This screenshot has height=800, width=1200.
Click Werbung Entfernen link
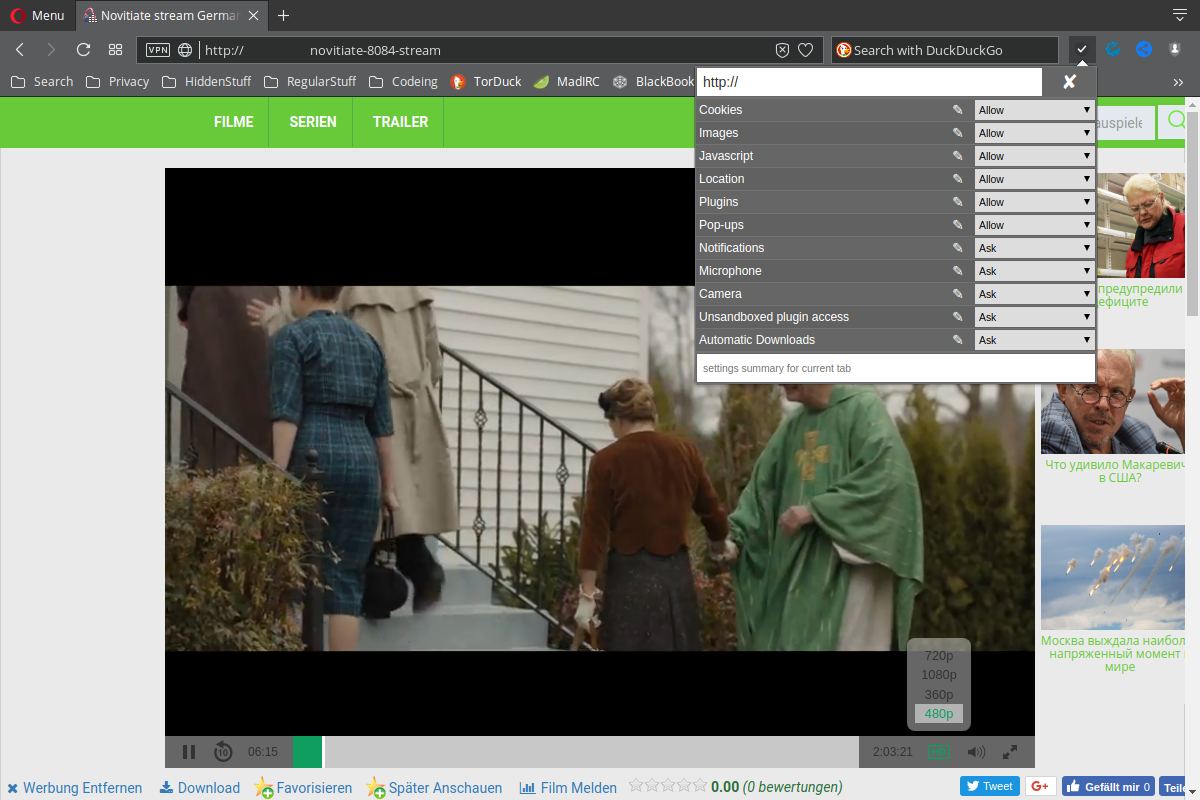tap(75, 788)
